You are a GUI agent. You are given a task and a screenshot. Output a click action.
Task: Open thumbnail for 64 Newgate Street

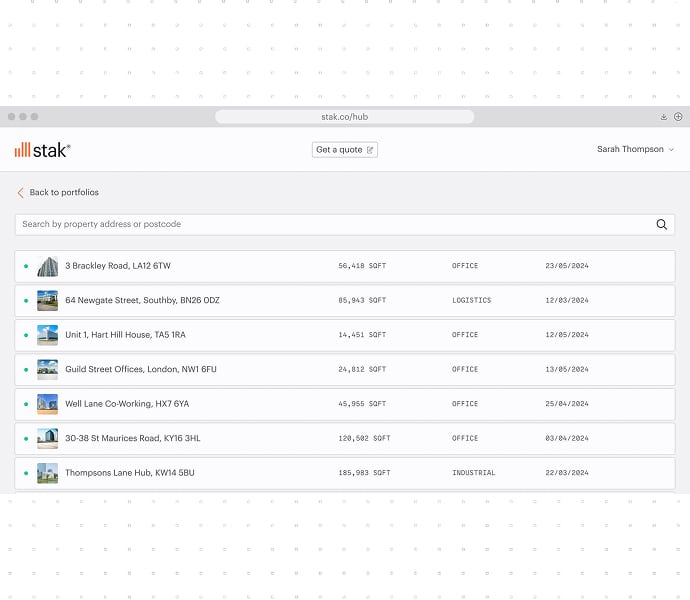[48, 301]
